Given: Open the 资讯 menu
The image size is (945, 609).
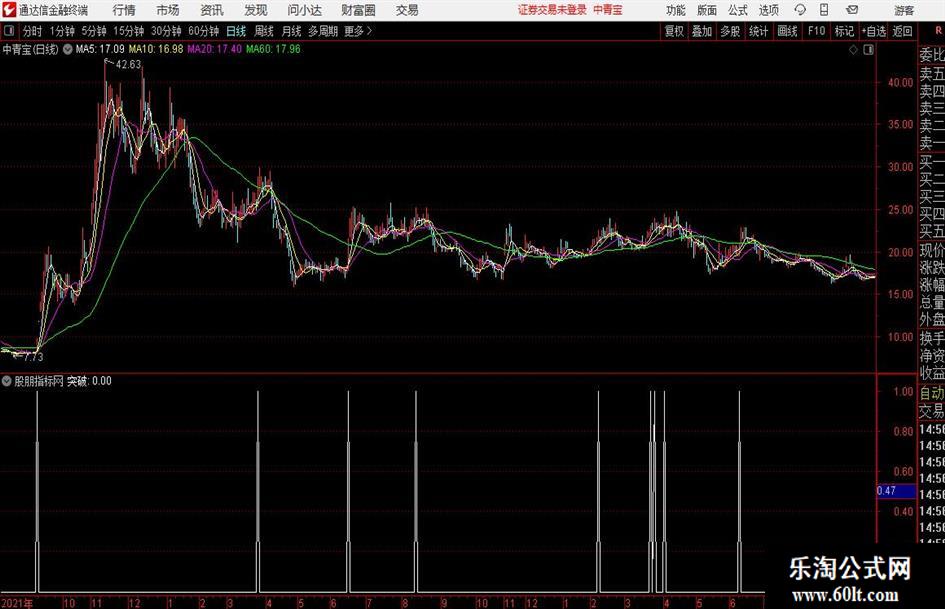Looking at the screenshot, I should tap(212, 10).
